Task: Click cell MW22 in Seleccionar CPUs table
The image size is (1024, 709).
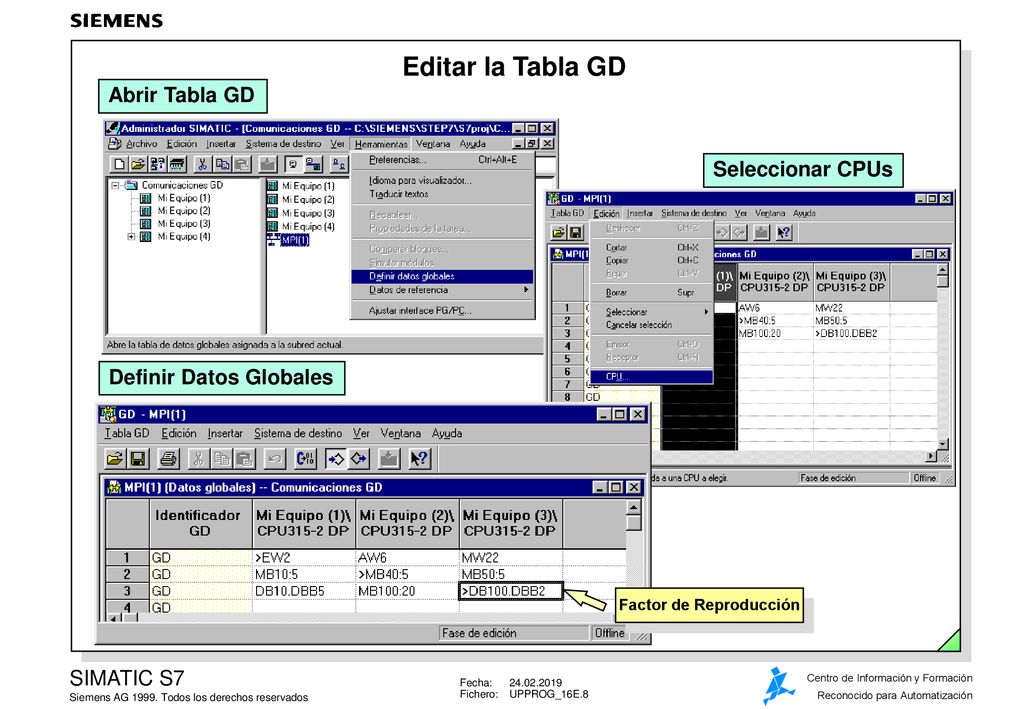Action: click(x=851, y=307)
